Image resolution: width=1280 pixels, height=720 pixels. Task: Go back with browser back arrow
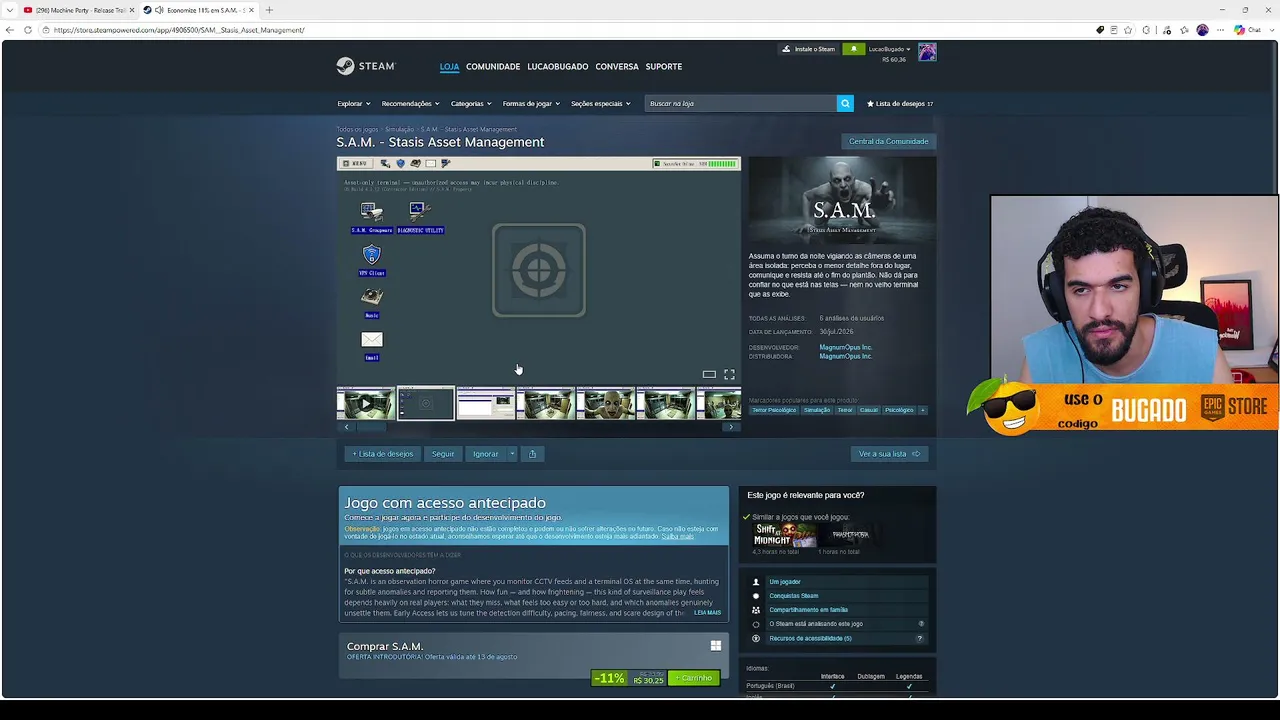click(10, 30)
